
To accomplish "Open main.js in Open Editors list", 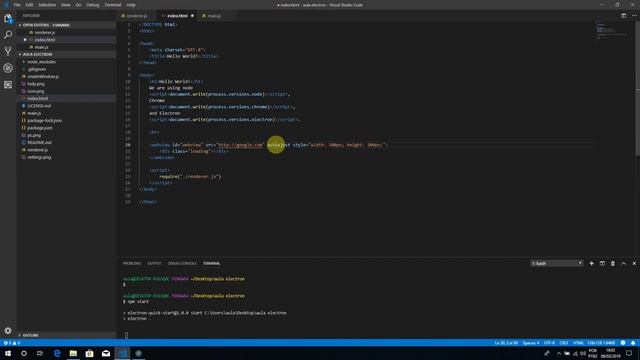I will 41,47.
